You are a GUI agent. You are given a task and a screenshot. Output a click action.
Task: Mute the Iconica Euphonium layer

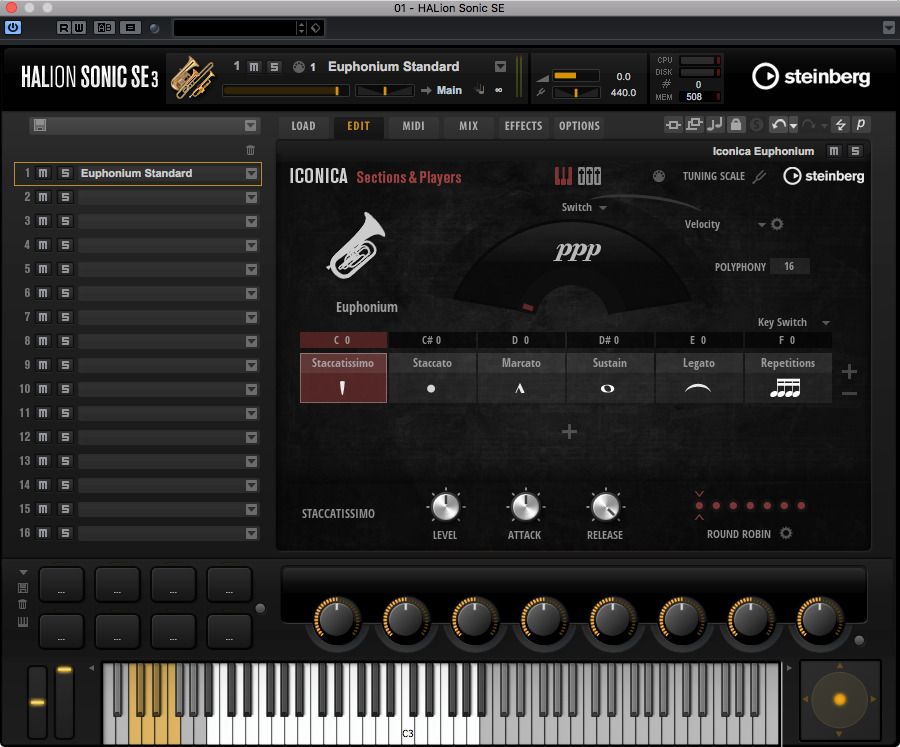click(x=834, y=151)
